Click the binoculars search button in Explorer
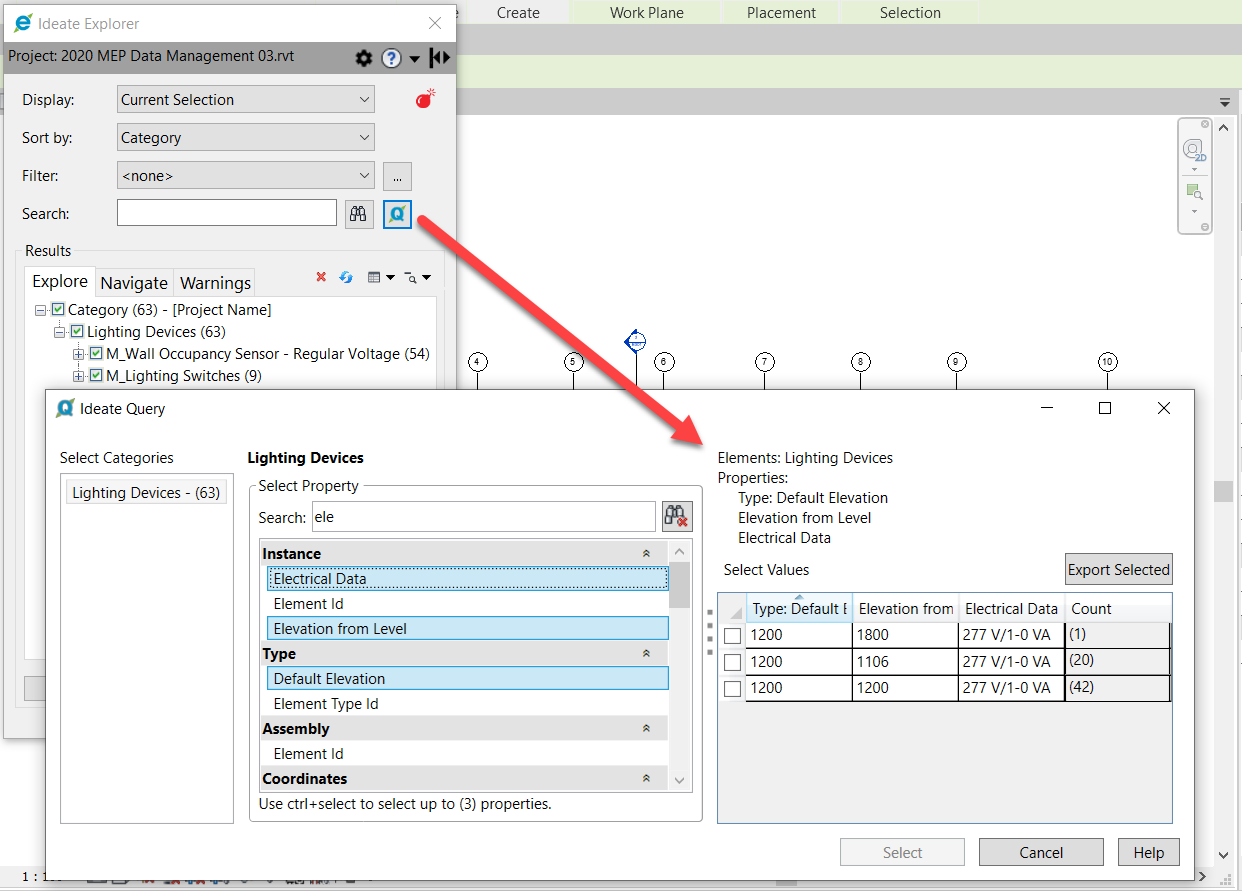Screen dimensions: 1242x891 pos(359,214)
